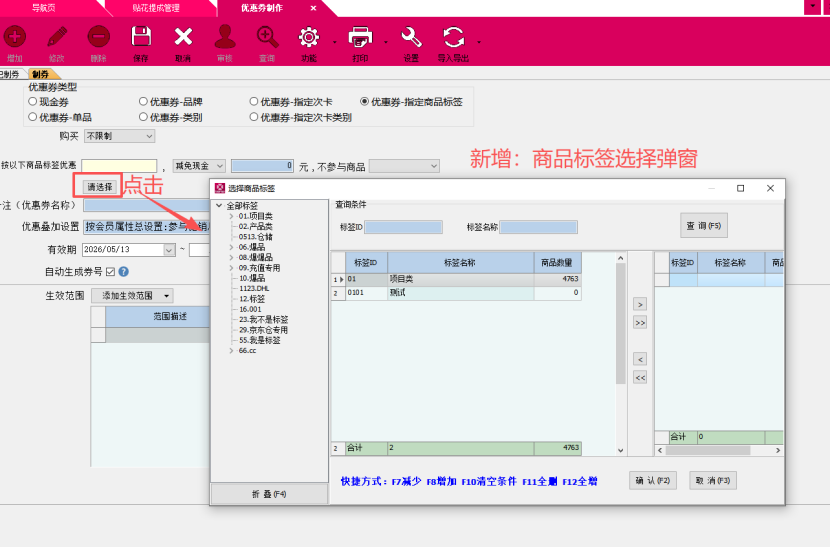This screenshot has width=830, height=547.
Task: Click the 删除 delete icon in toolbar
Action: click(98, 37)
